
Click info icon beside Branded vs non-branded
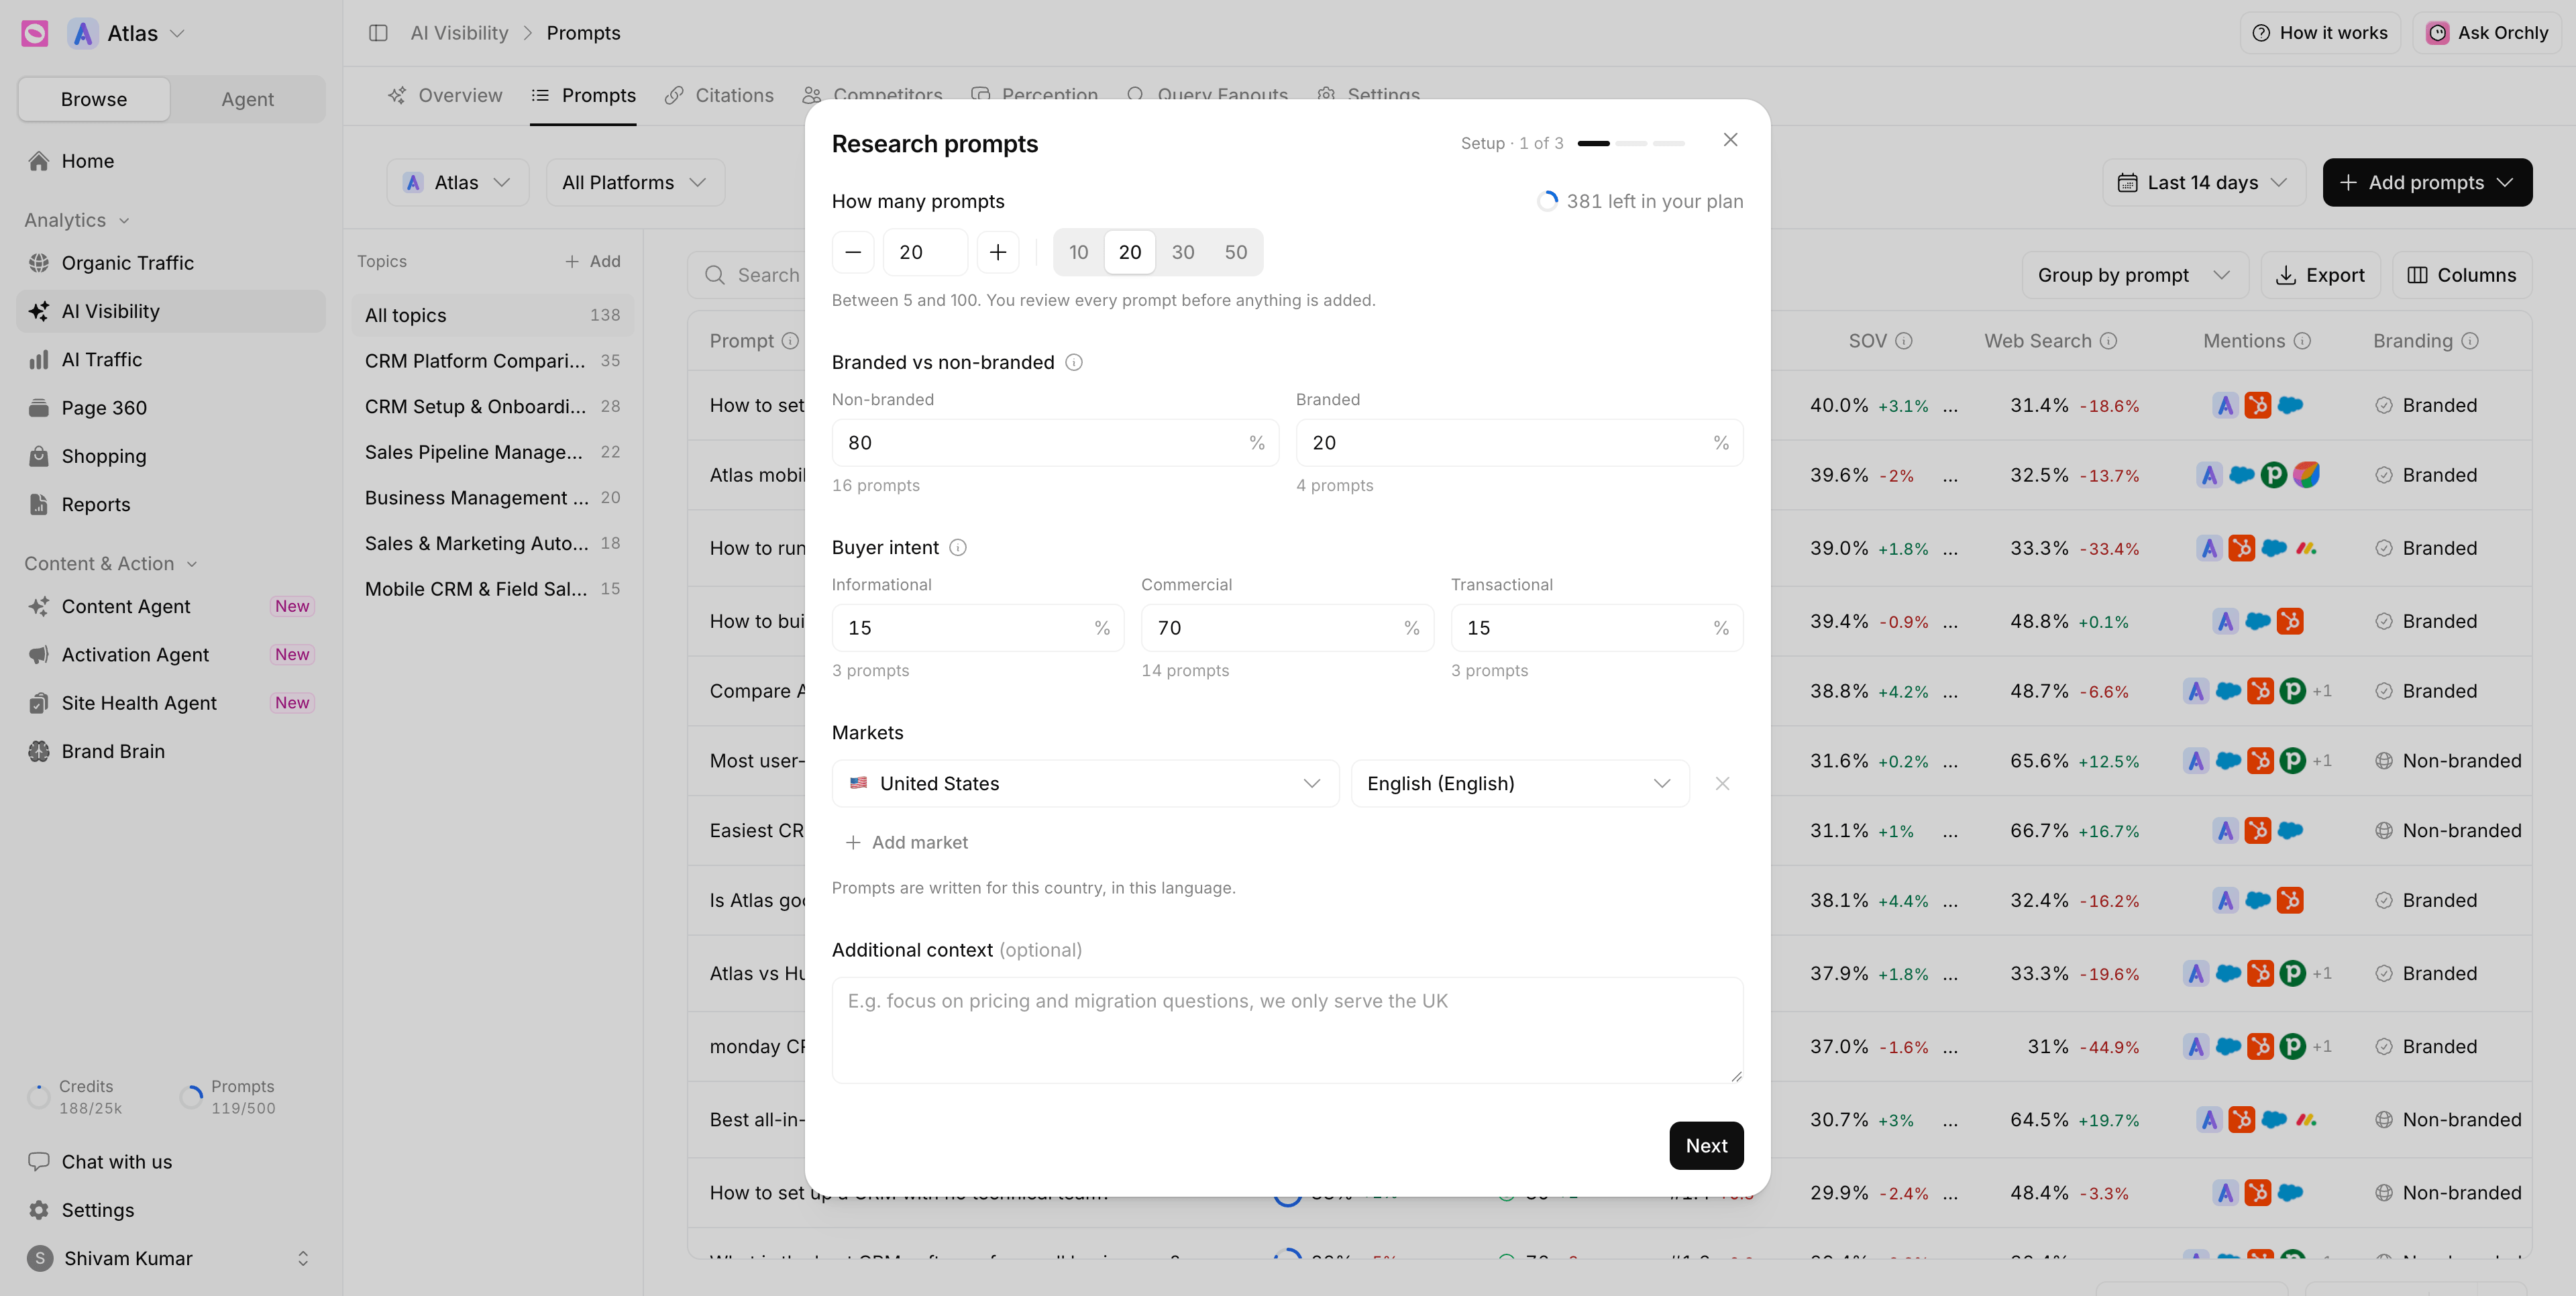click(1074, 362)
